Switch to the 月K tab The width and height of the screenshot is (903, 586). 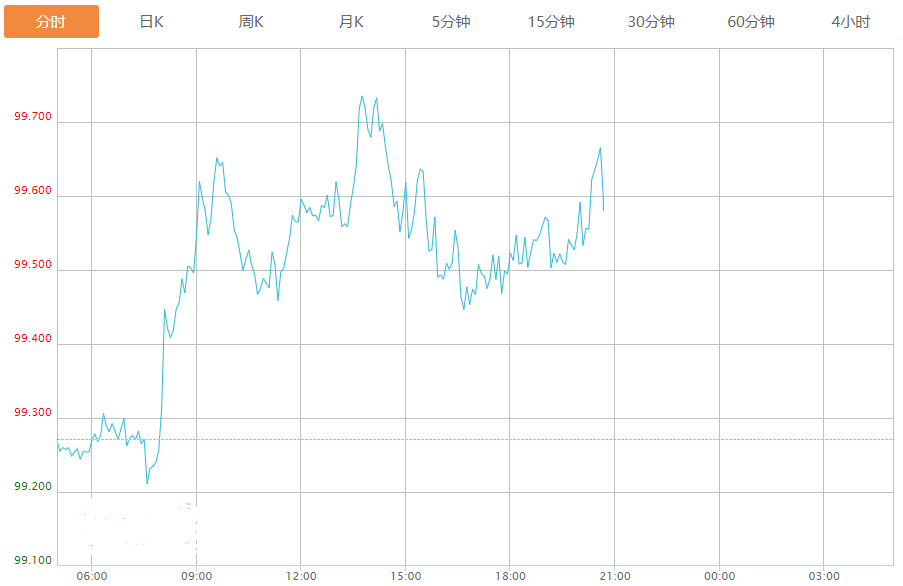(351, 21)
